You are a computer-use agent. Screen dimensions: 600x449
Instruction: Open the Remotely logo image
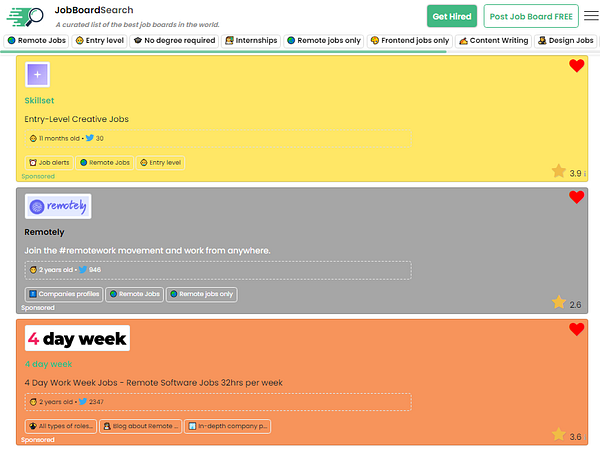[x=58, y=206]
